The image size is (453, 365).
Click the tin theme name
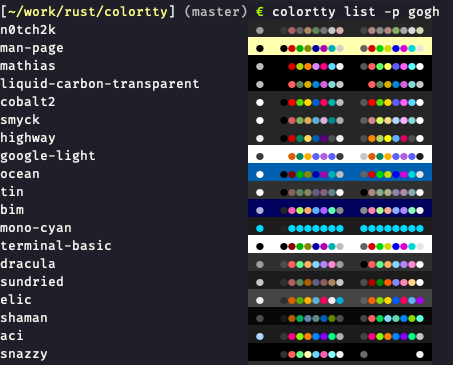coord(12,192)
